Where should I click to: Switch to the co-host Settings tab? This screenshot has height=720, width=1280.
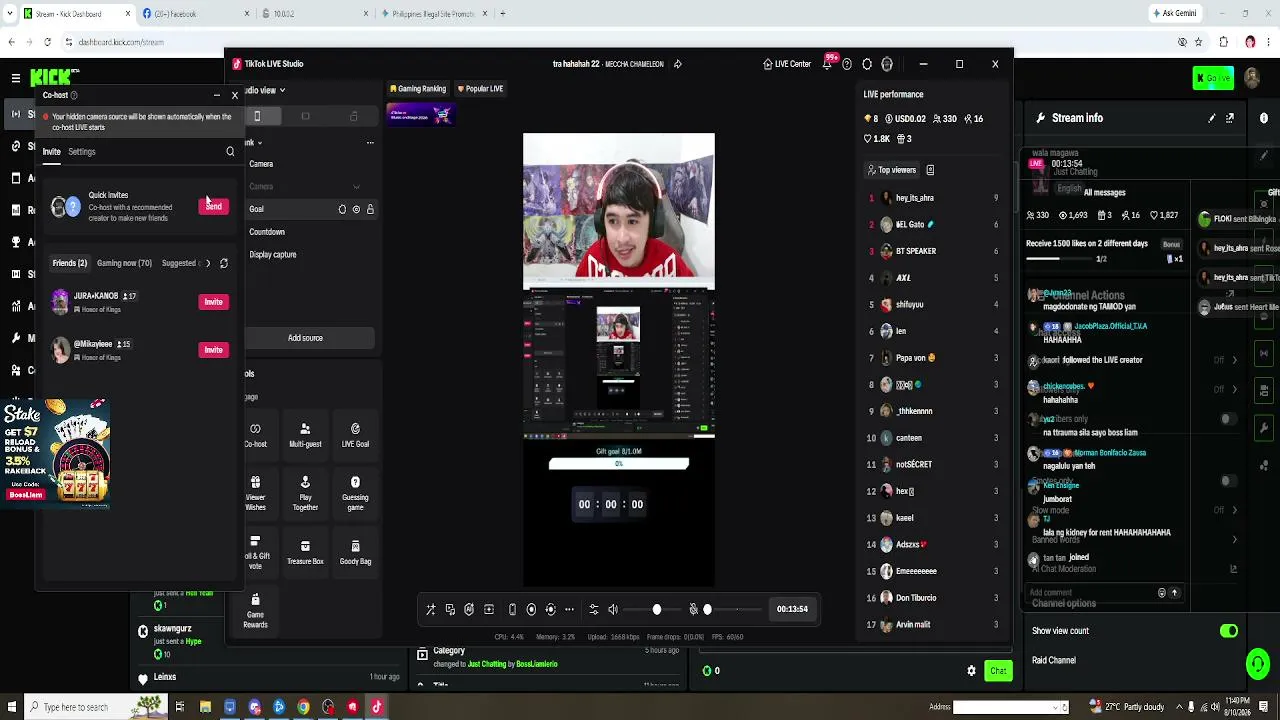coord(82,152)
